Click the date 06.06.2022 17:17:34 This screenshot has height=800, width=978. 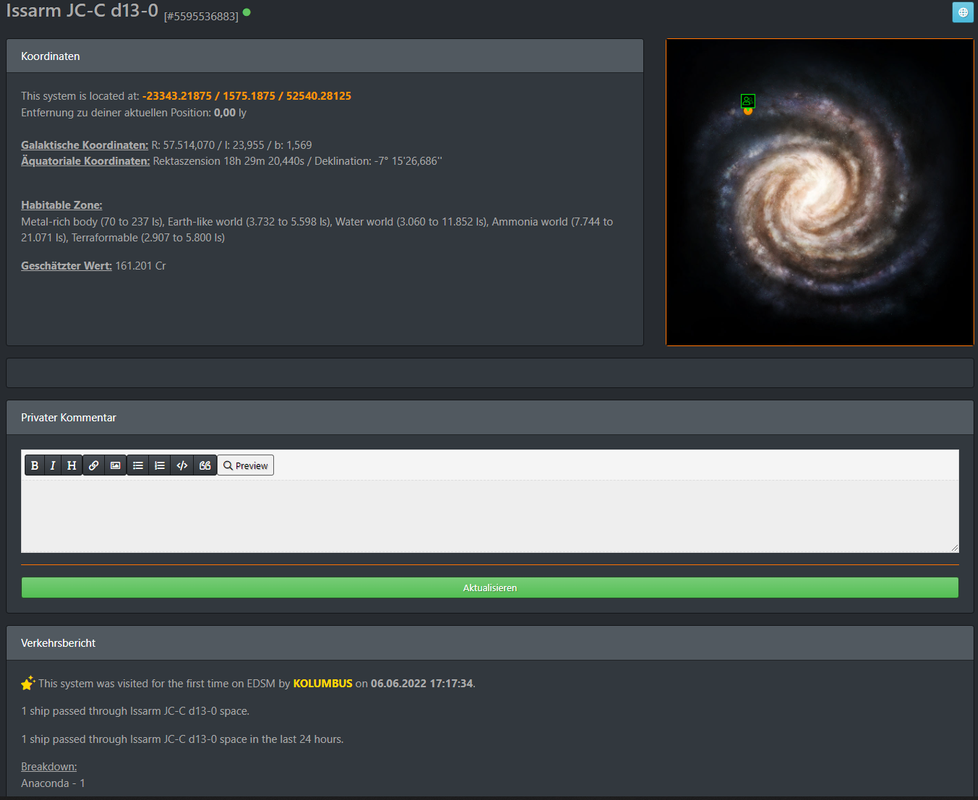pos(422,683)
